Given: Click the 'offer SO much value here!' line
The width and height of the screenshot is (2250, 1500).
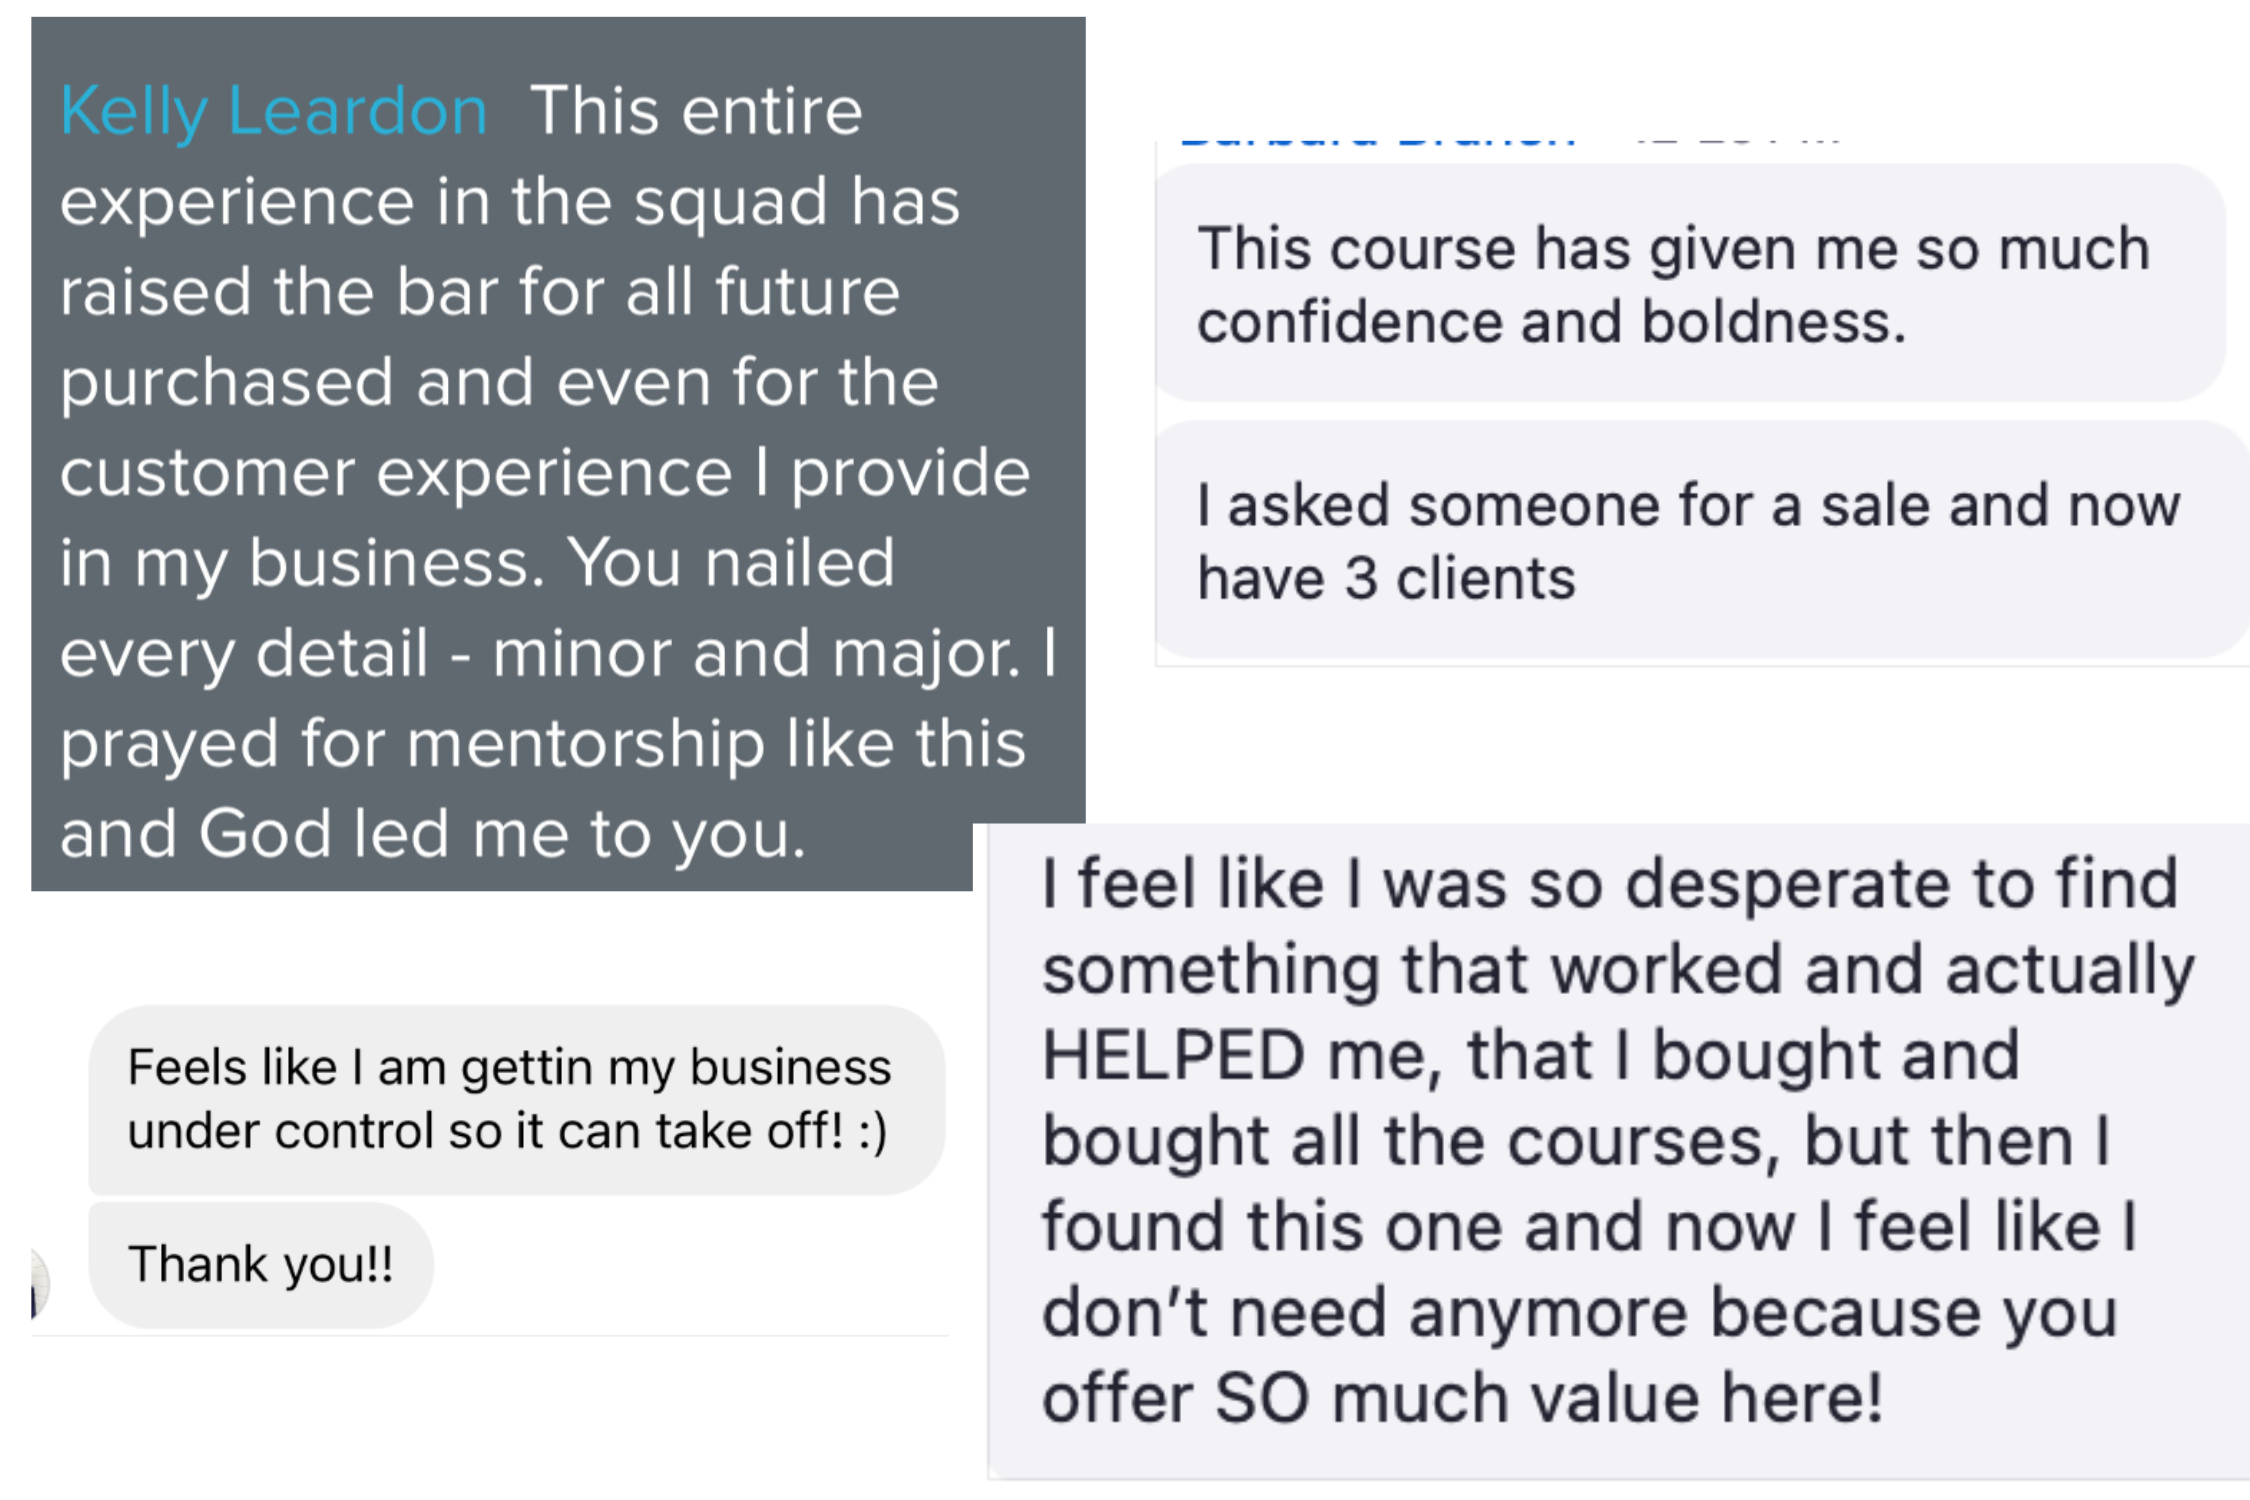Looking at the screenshot, I should click(1462, 1398).
